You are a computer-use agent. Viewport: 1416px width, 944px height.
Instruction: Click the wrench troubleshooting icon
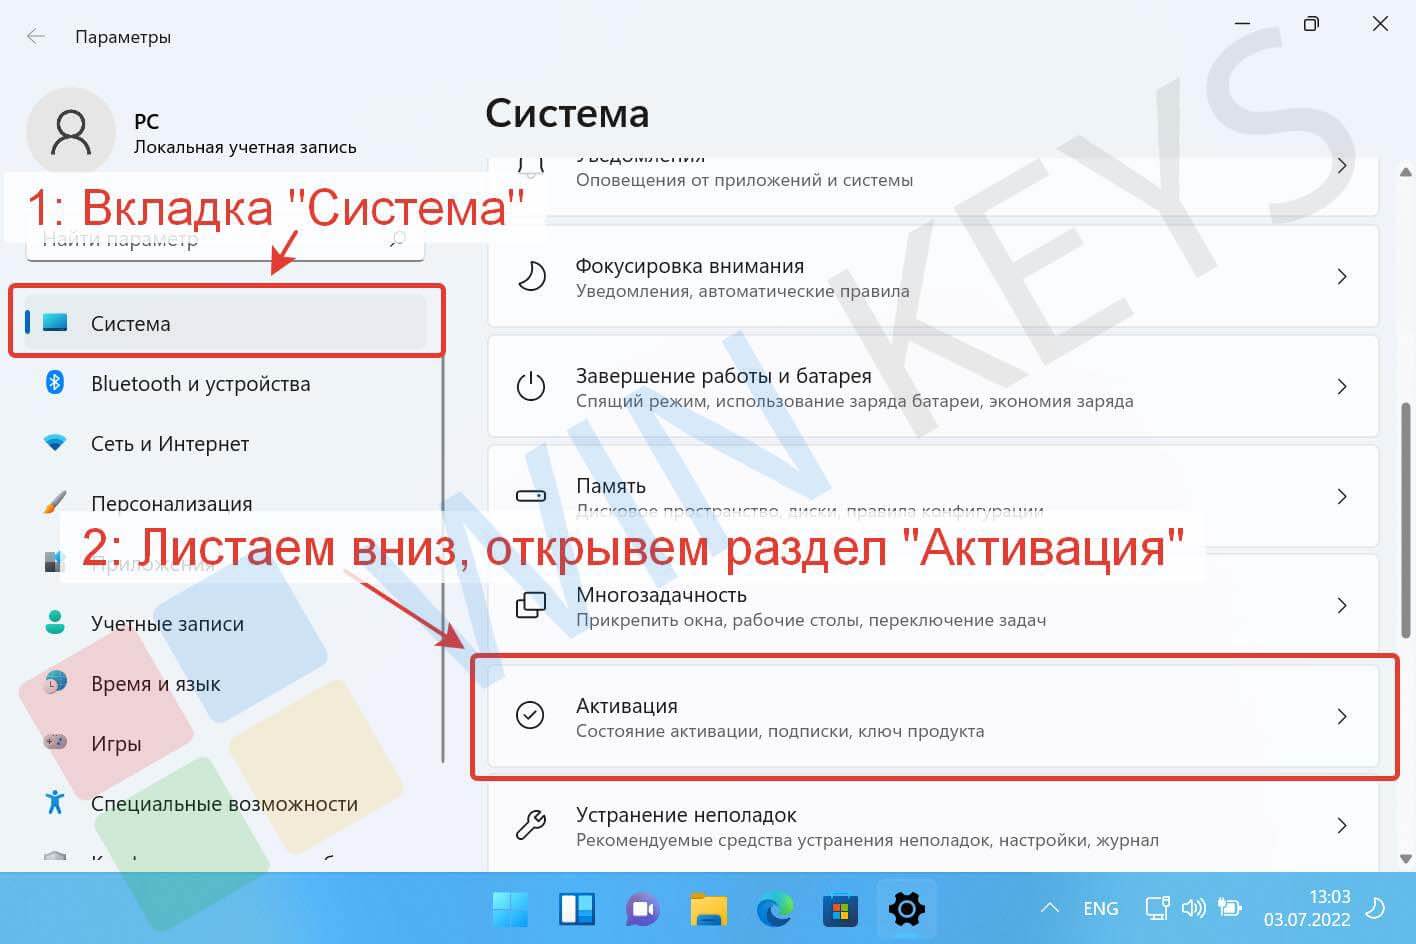coord(530,826)
